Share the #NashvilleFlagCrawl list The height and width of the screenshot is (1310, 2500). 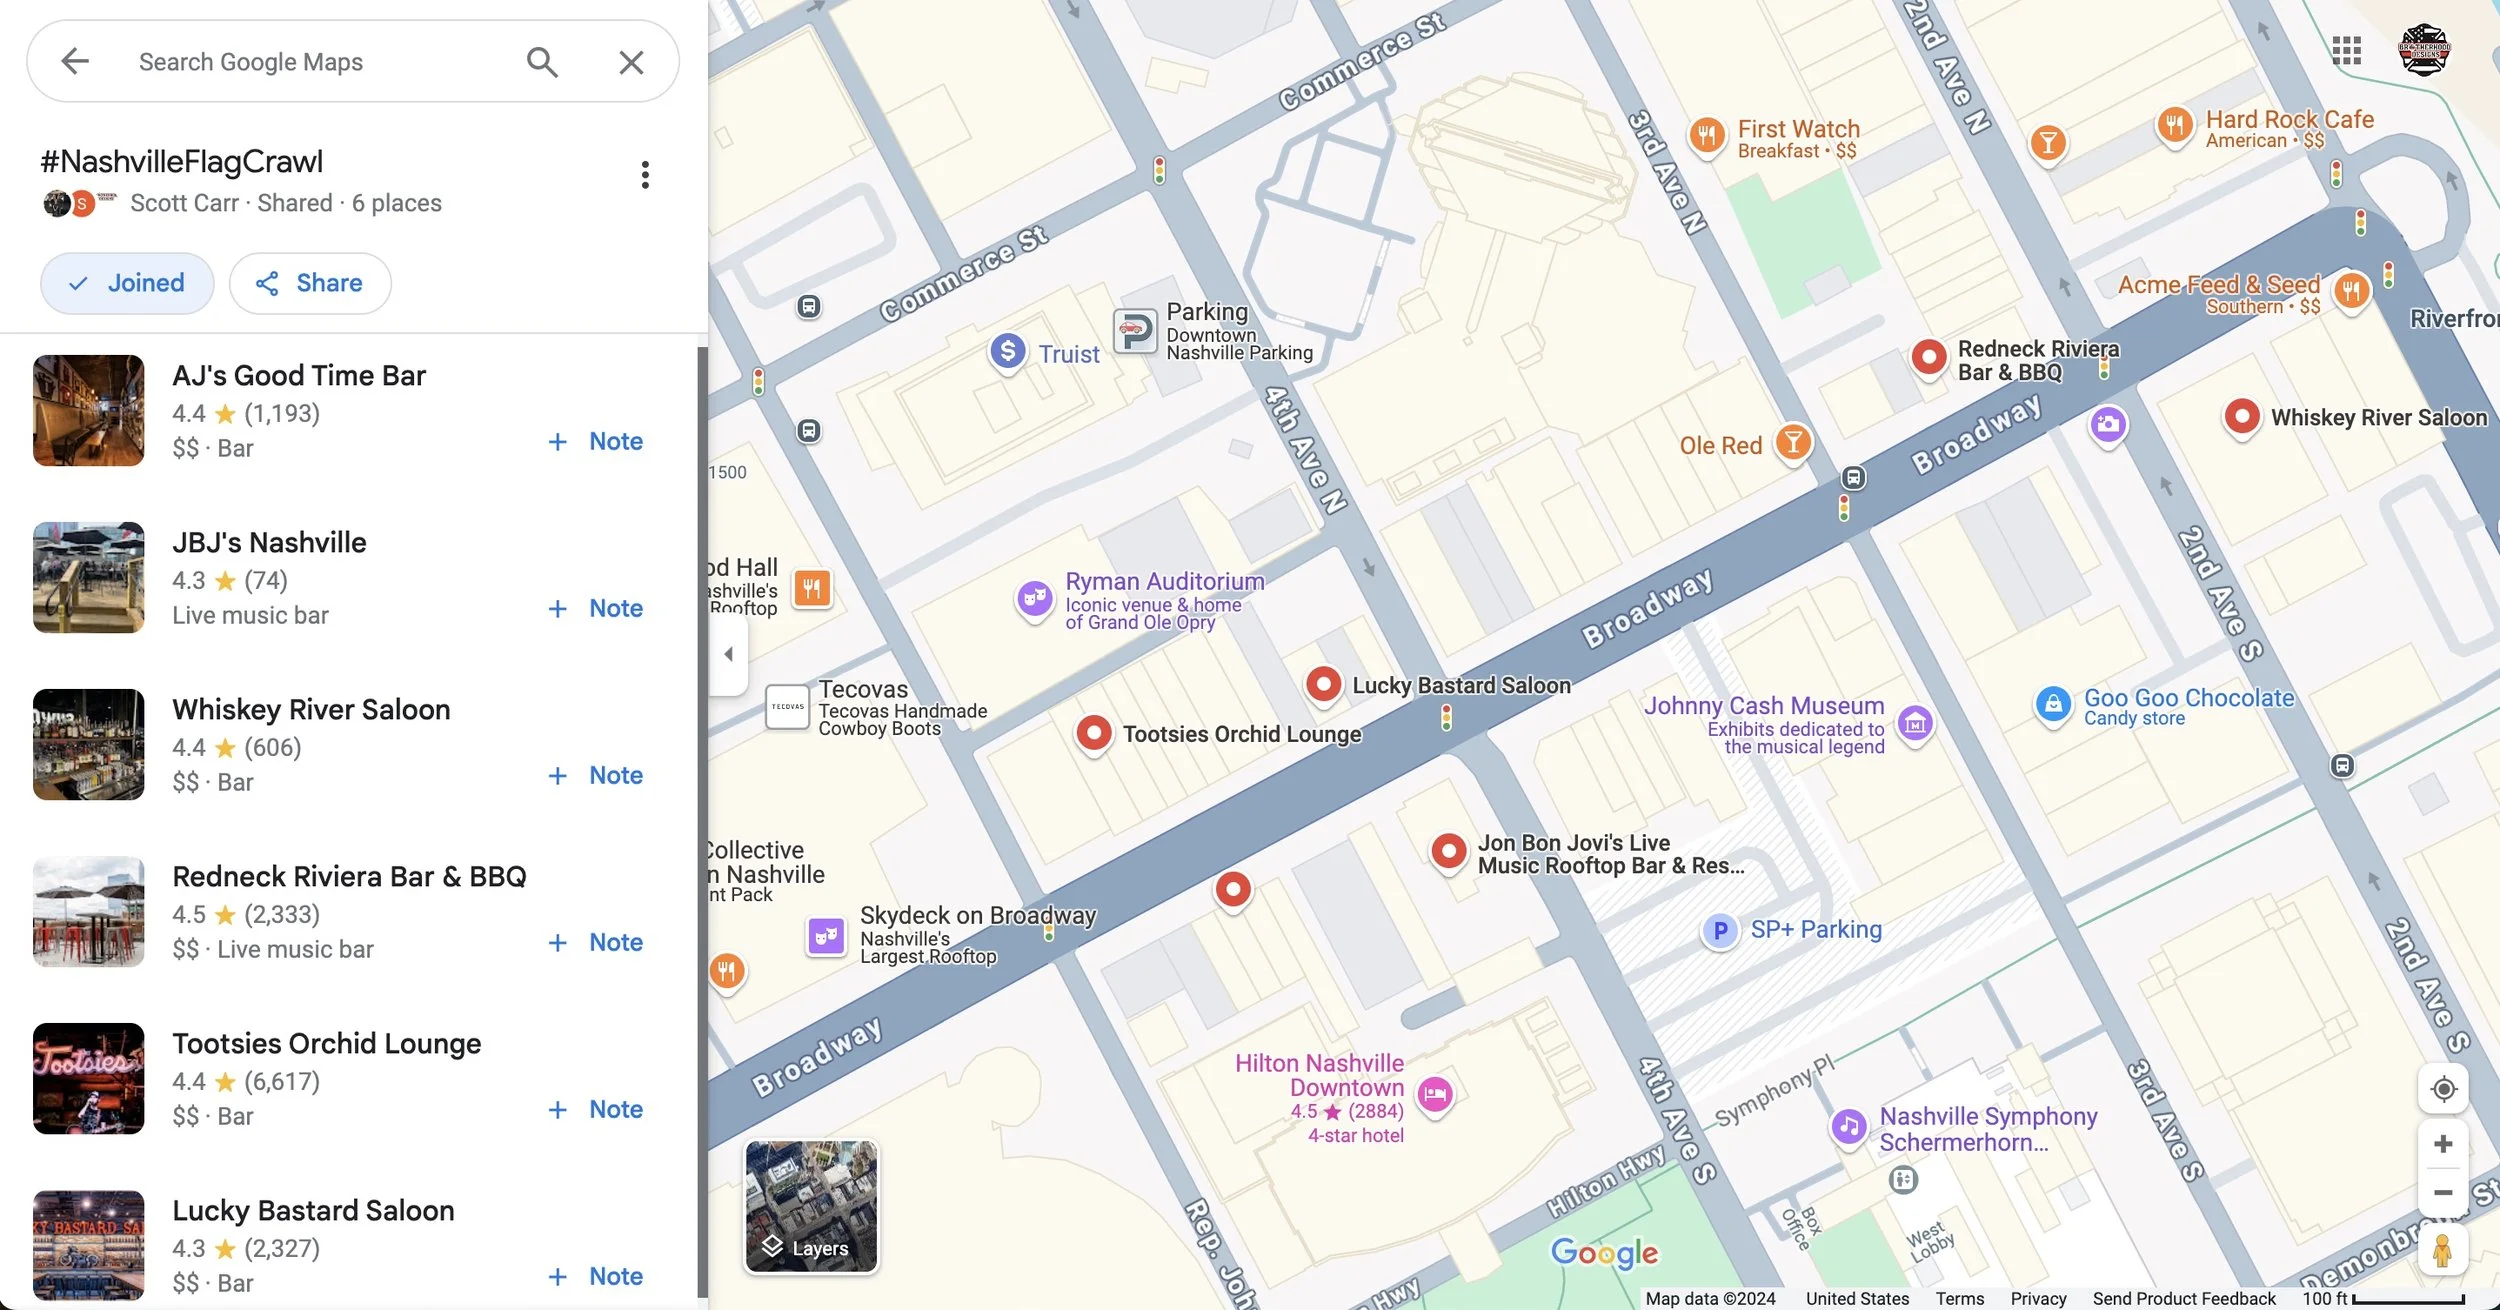310,283
